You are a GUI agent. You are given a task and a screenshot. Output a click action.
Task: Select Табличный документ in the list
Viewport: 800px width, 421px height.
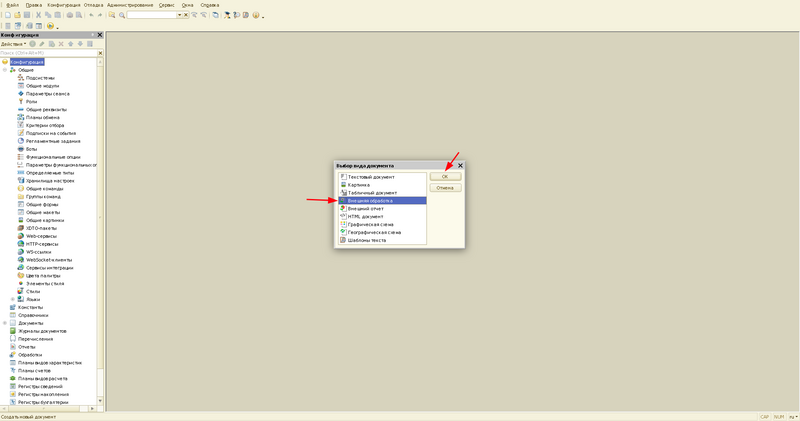[382, 193]
